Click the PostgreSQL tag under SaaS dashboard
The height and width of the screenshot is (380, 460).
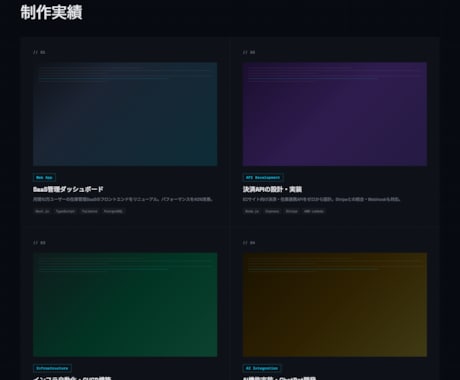coord(113,211)
